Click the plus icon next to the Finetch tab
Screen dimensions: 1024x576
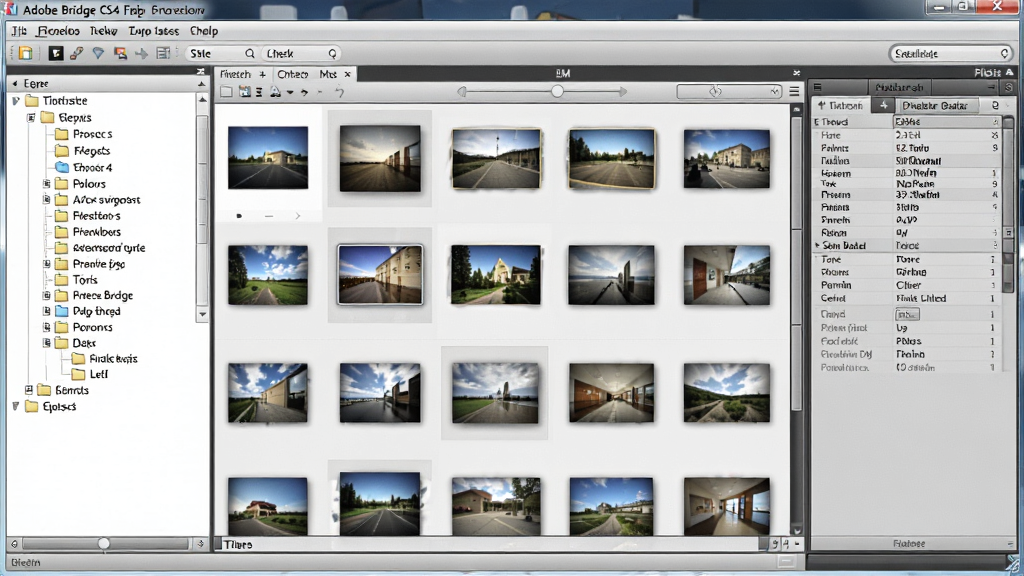coord(263,74)
